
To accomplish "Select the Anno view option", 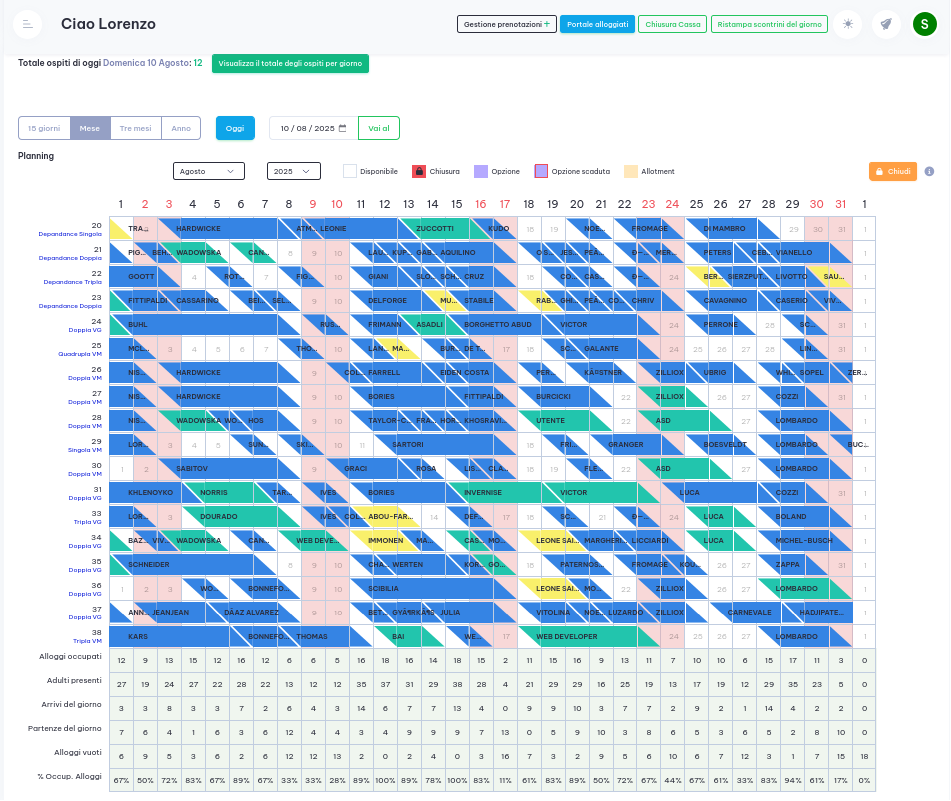I will pyautogui.click(x=181, y=128).
